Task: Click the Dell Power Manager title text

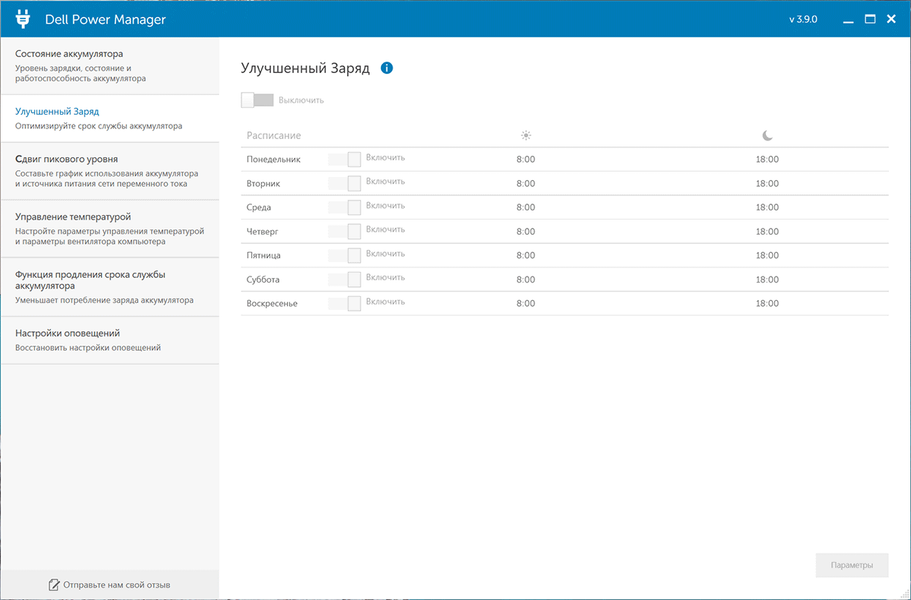Action: point(105,20)
